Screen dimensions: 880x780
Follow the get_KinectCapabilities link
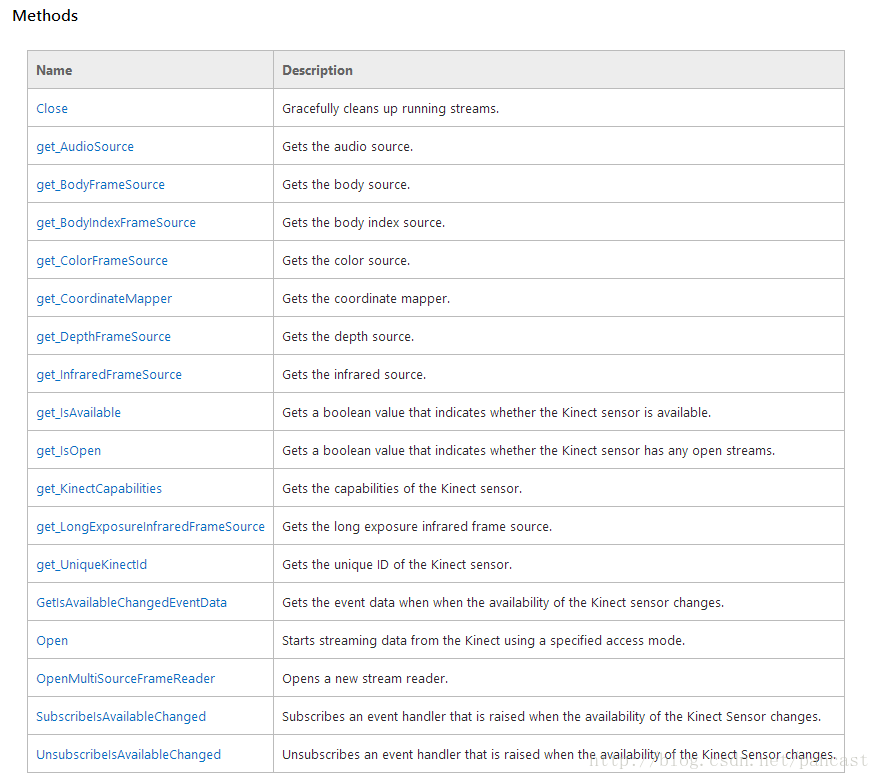click(x=99, y=489)
